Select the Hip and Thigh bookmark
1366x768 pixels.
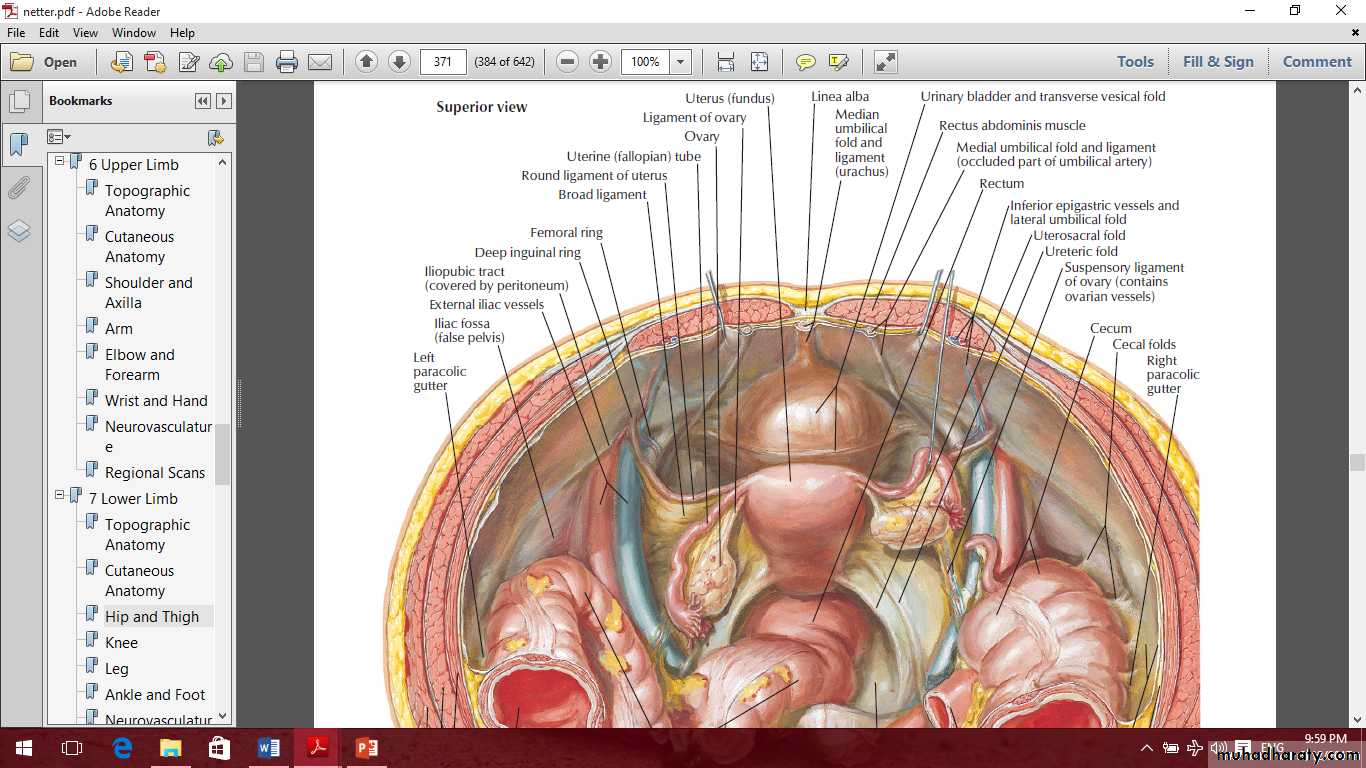[152, 617]
